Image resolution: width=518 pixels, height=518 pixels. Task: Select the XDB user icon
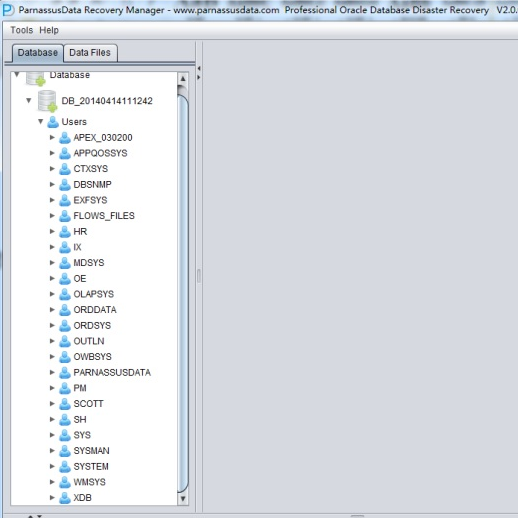[x=65, y=498]
